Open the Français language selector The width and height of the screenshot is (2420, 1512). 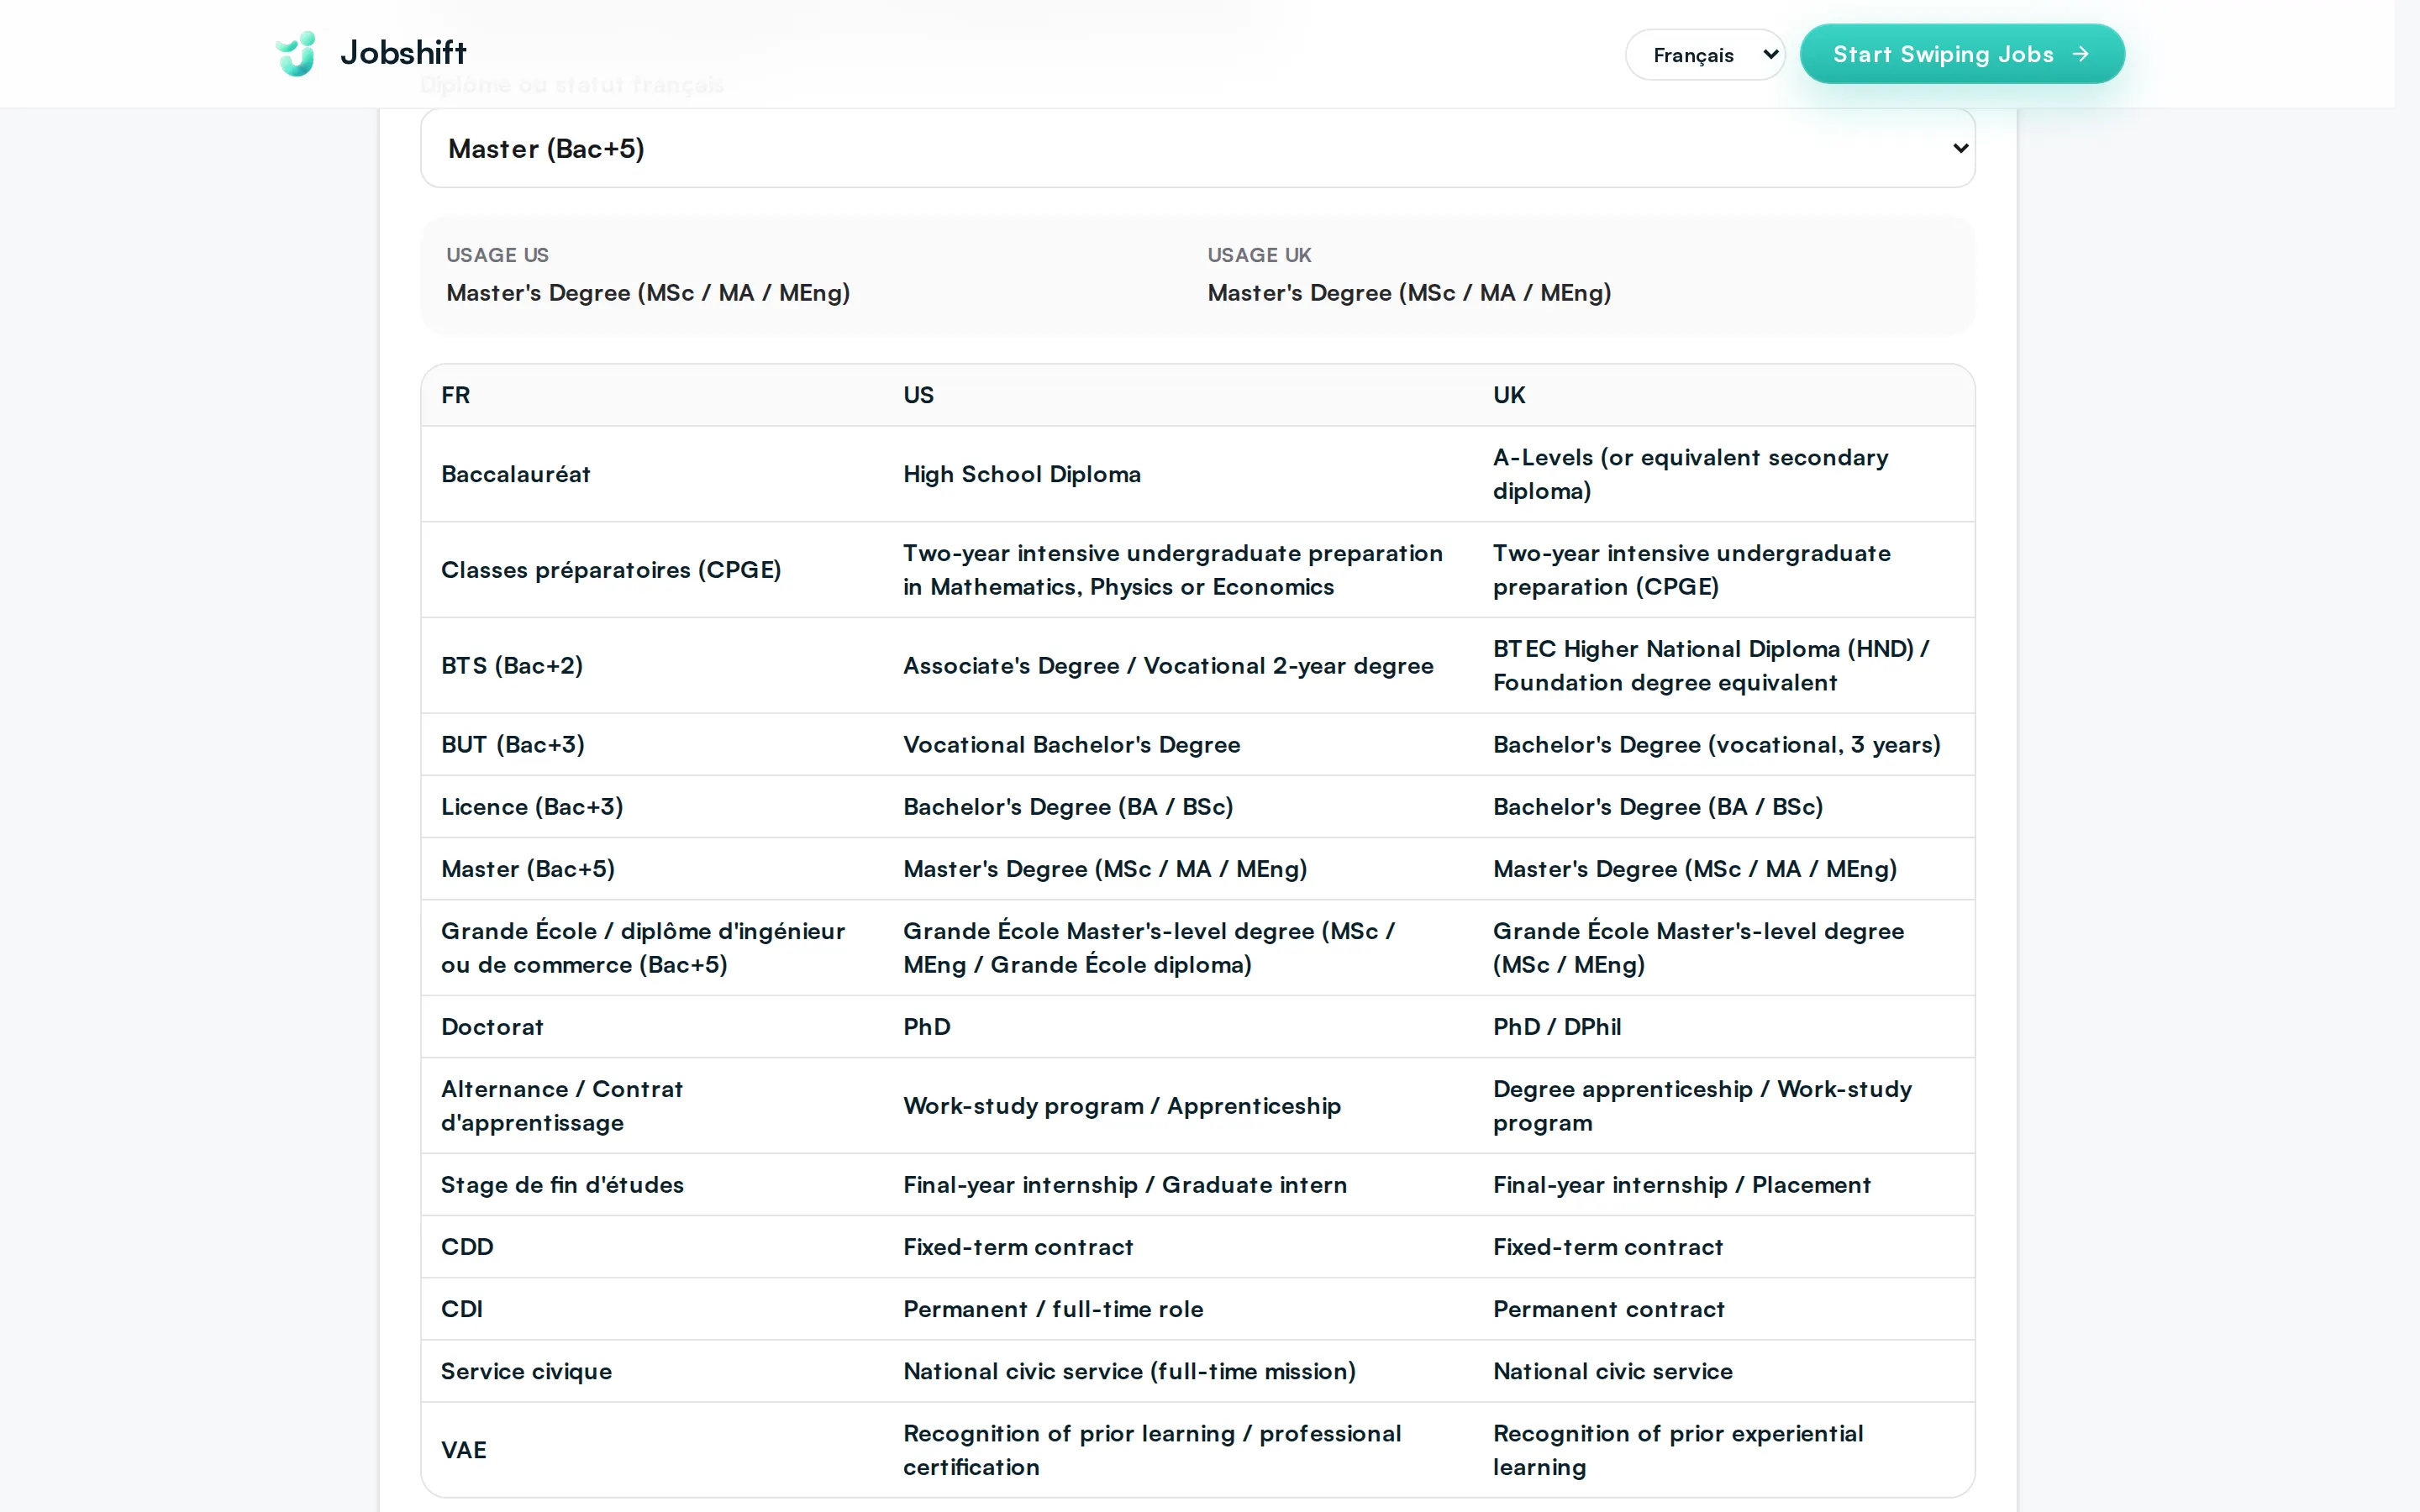1705,54
